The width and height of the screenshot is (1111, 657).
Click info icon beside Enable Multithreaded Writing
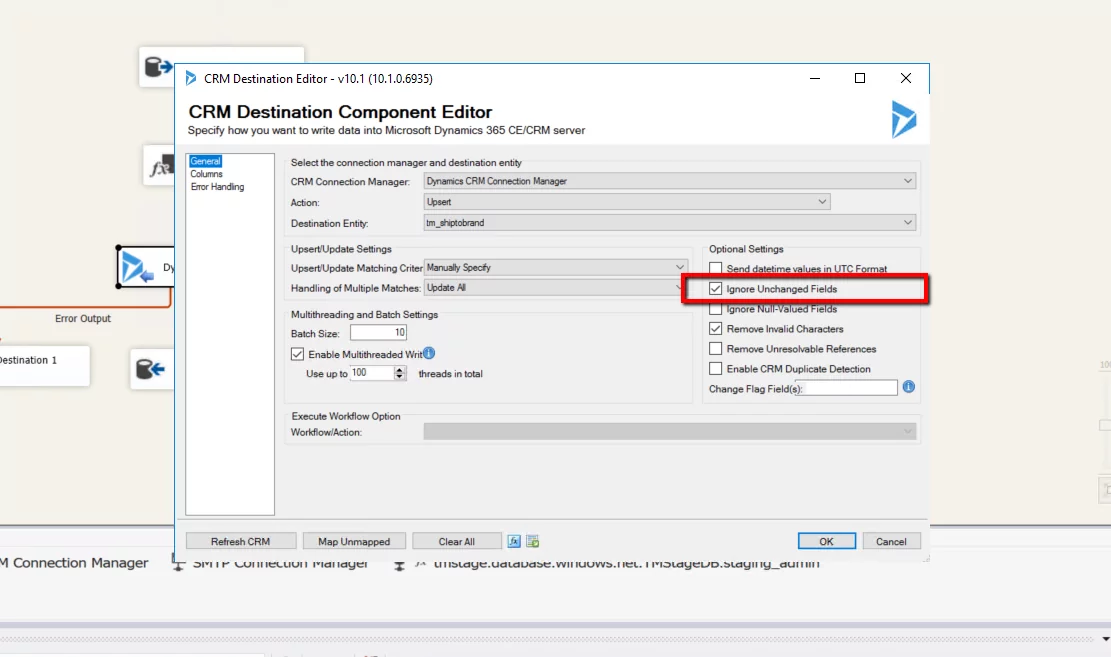coord(429,353)
